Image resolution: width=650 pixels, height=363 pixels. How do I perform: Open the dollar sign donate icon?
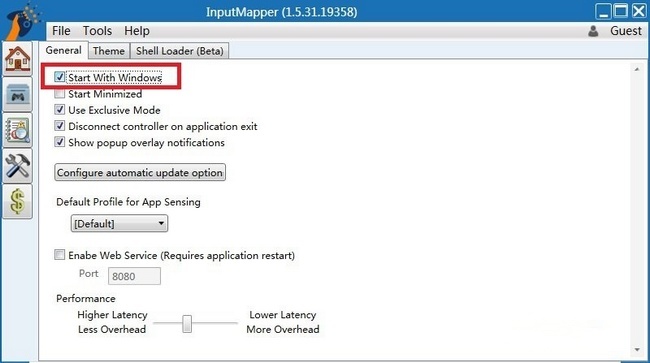click(17, 202)
